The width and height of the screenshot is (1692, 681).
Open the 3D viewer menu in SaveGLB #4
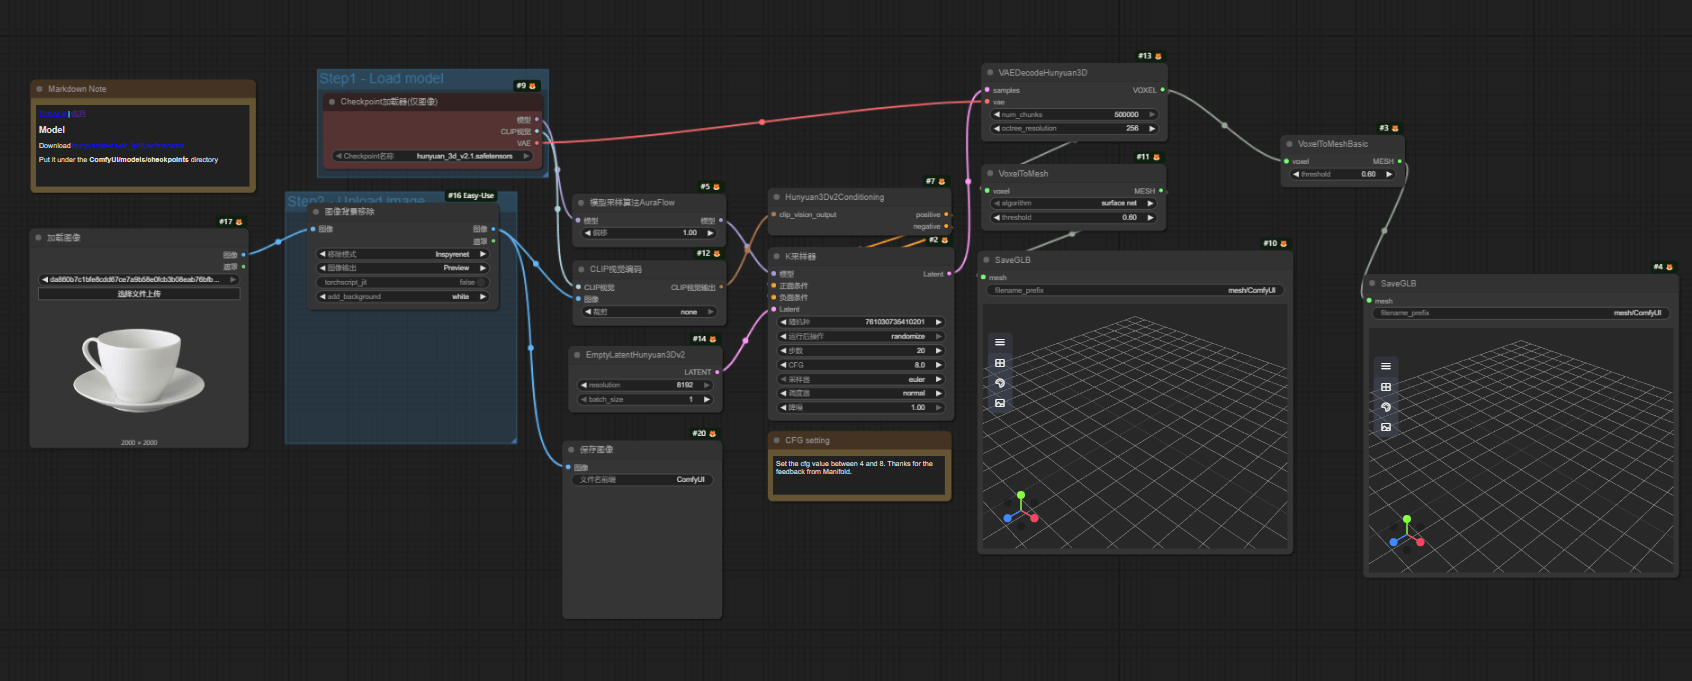pyautogui.click(x=1386, y=367)
